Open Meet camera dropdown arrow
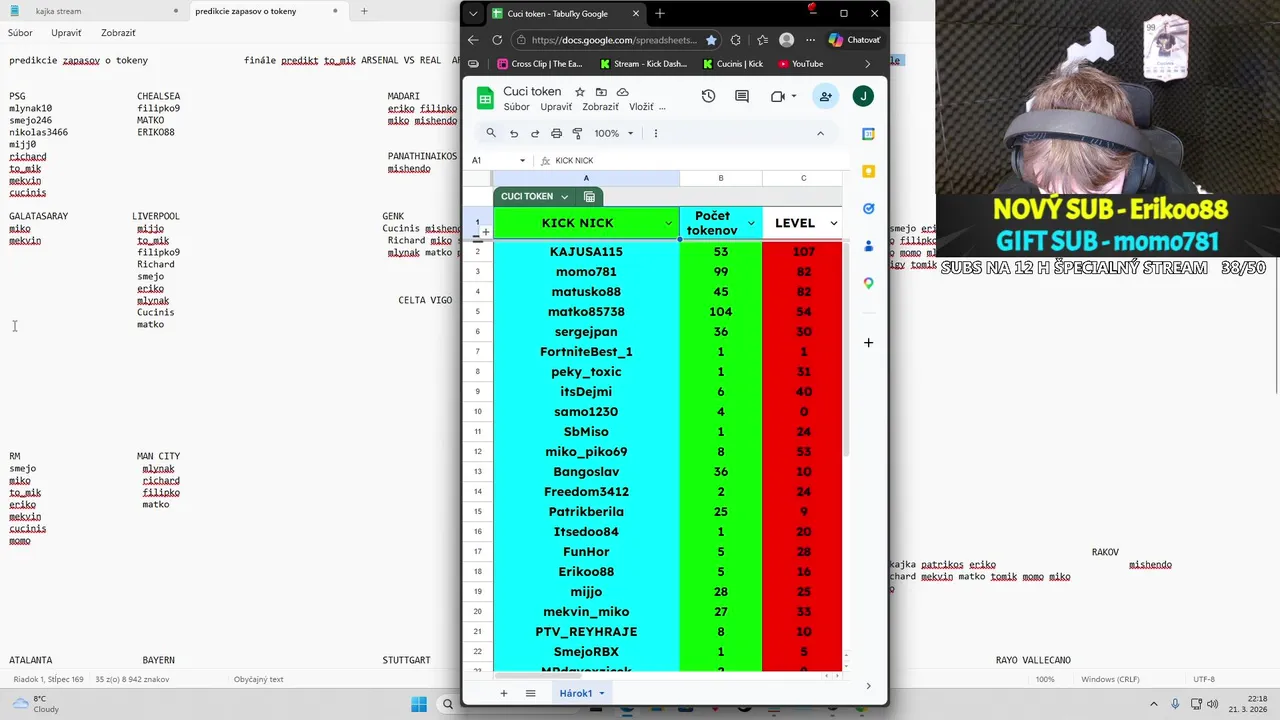Screen dimensions: 1280x720 794,96
